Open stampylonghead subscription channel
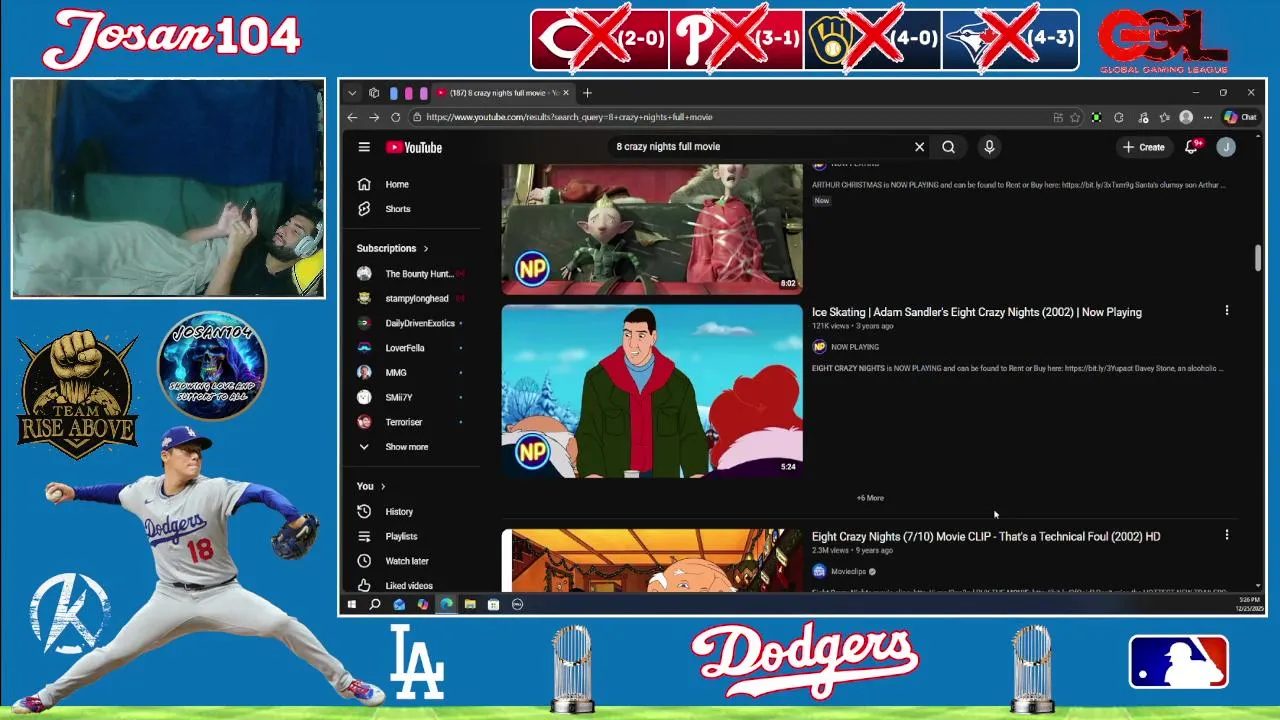1280x720 pixels. click(x=412, y=298)
